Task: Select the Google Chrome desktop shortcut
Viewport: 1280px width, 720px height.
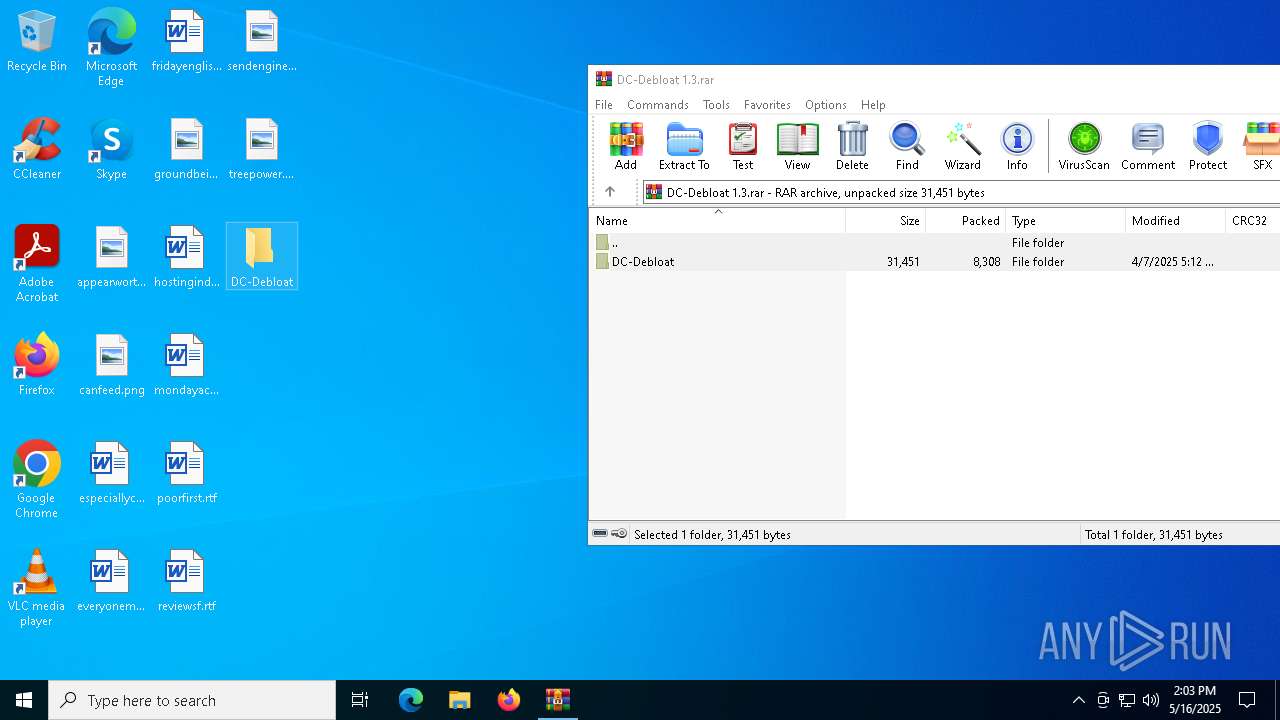Action: 37,480
